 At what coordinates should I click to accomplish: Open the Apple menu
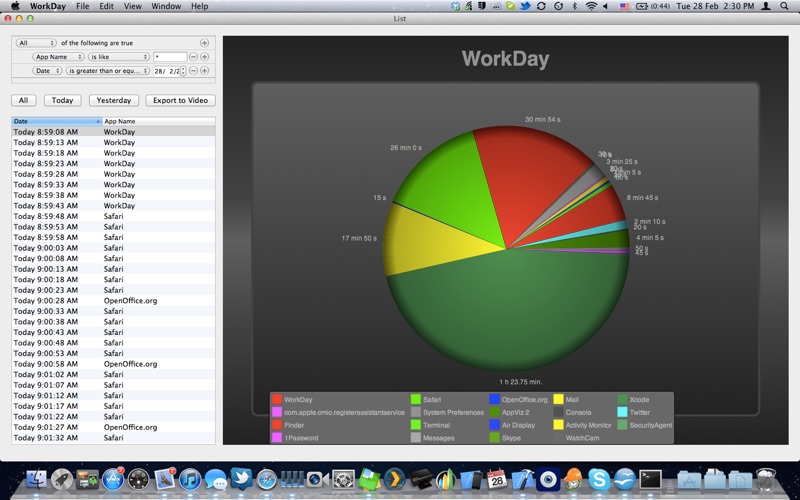pyautogui.click(x=15, y=6)
